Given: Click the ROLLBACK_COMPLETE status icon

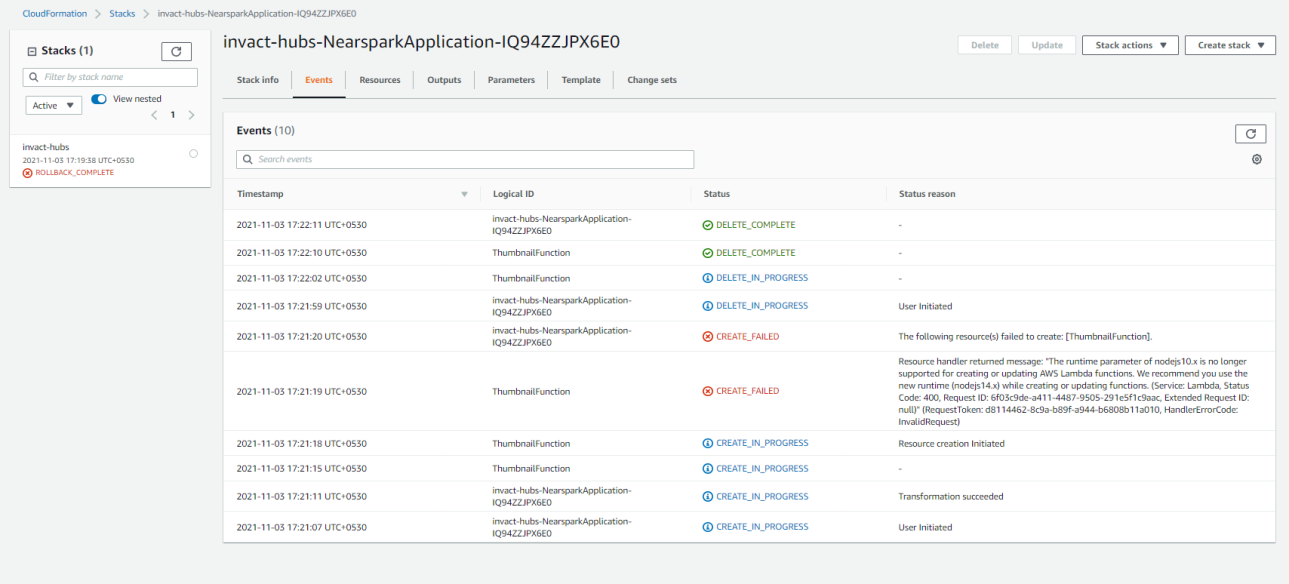Looking at the screenshot, I should coord(27,173).
